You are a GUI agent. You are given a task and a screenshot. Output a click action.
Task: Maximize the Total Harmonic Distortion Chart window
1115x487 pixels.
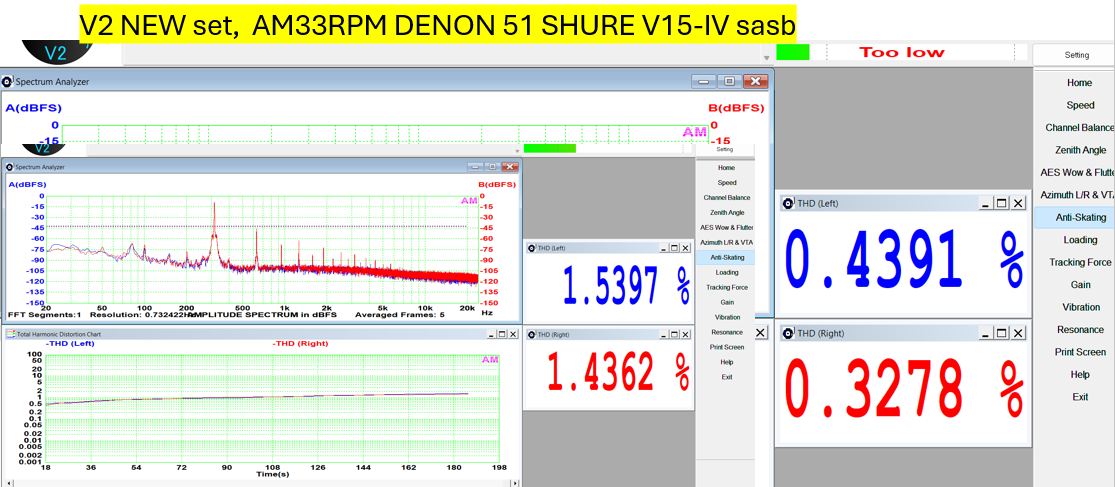coord(501,333)
